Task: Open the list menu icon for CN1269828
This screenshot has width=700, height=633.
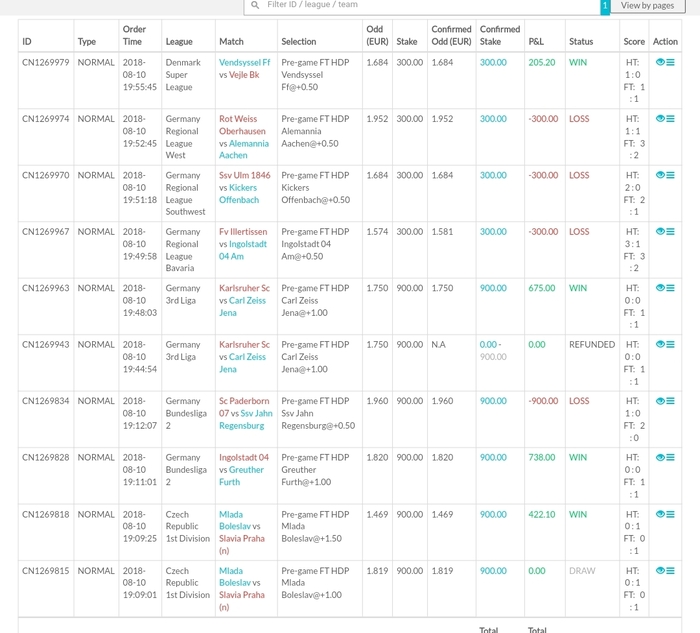Action: [x=670, y=457]
